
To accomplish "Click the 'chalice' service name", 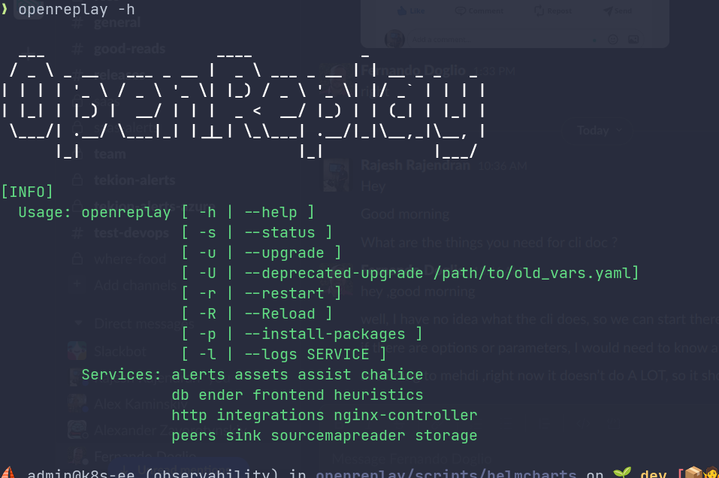I will (392, 374).
